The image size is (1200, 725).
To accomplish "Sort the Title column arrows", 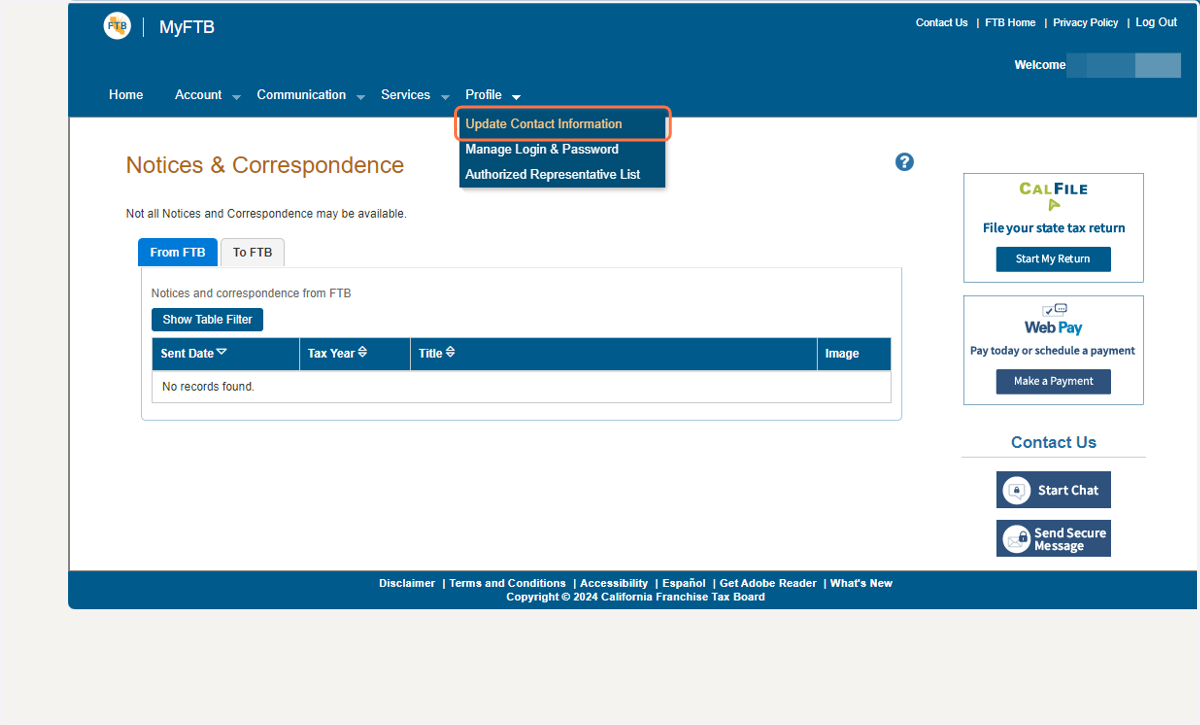I will [x=451, y=352].
